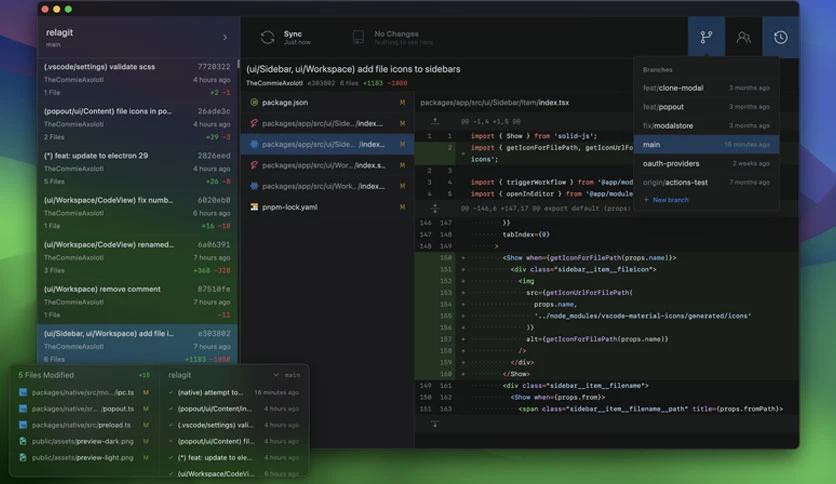The height and width of the screenshot is (484, 836).
Task: Expand diff lines above the first hunk
Action: click(x=435, y=122)
